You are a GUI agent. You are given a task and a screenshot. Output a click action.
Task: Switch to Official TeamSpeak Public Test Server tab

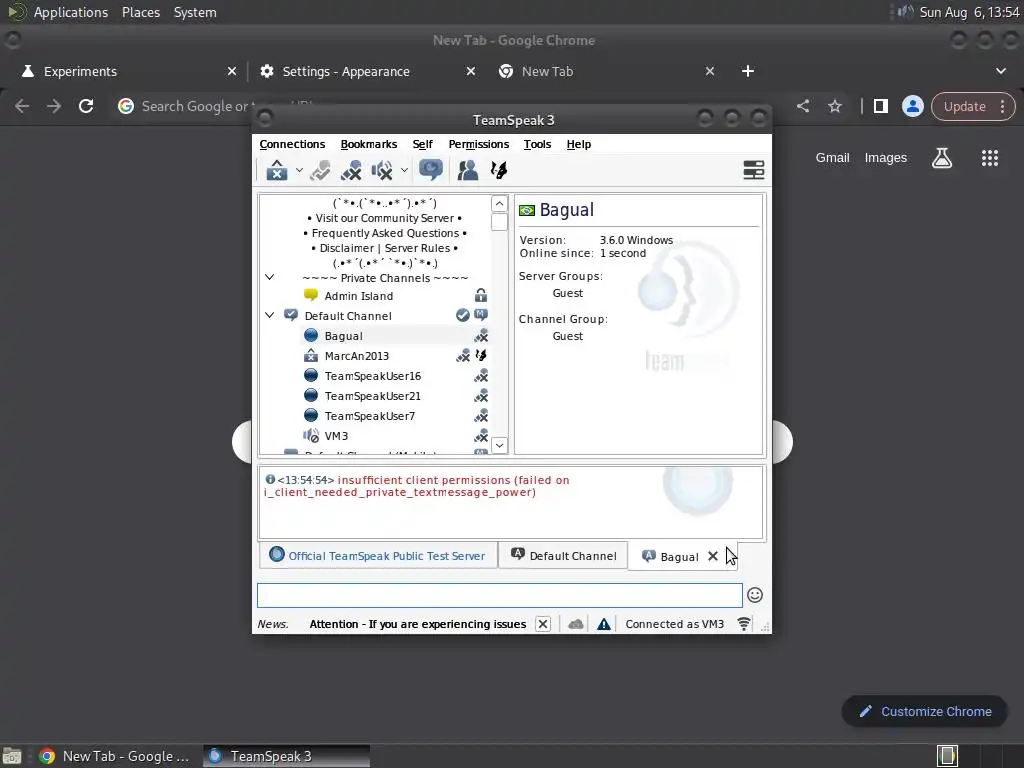(x=378, y=556)
